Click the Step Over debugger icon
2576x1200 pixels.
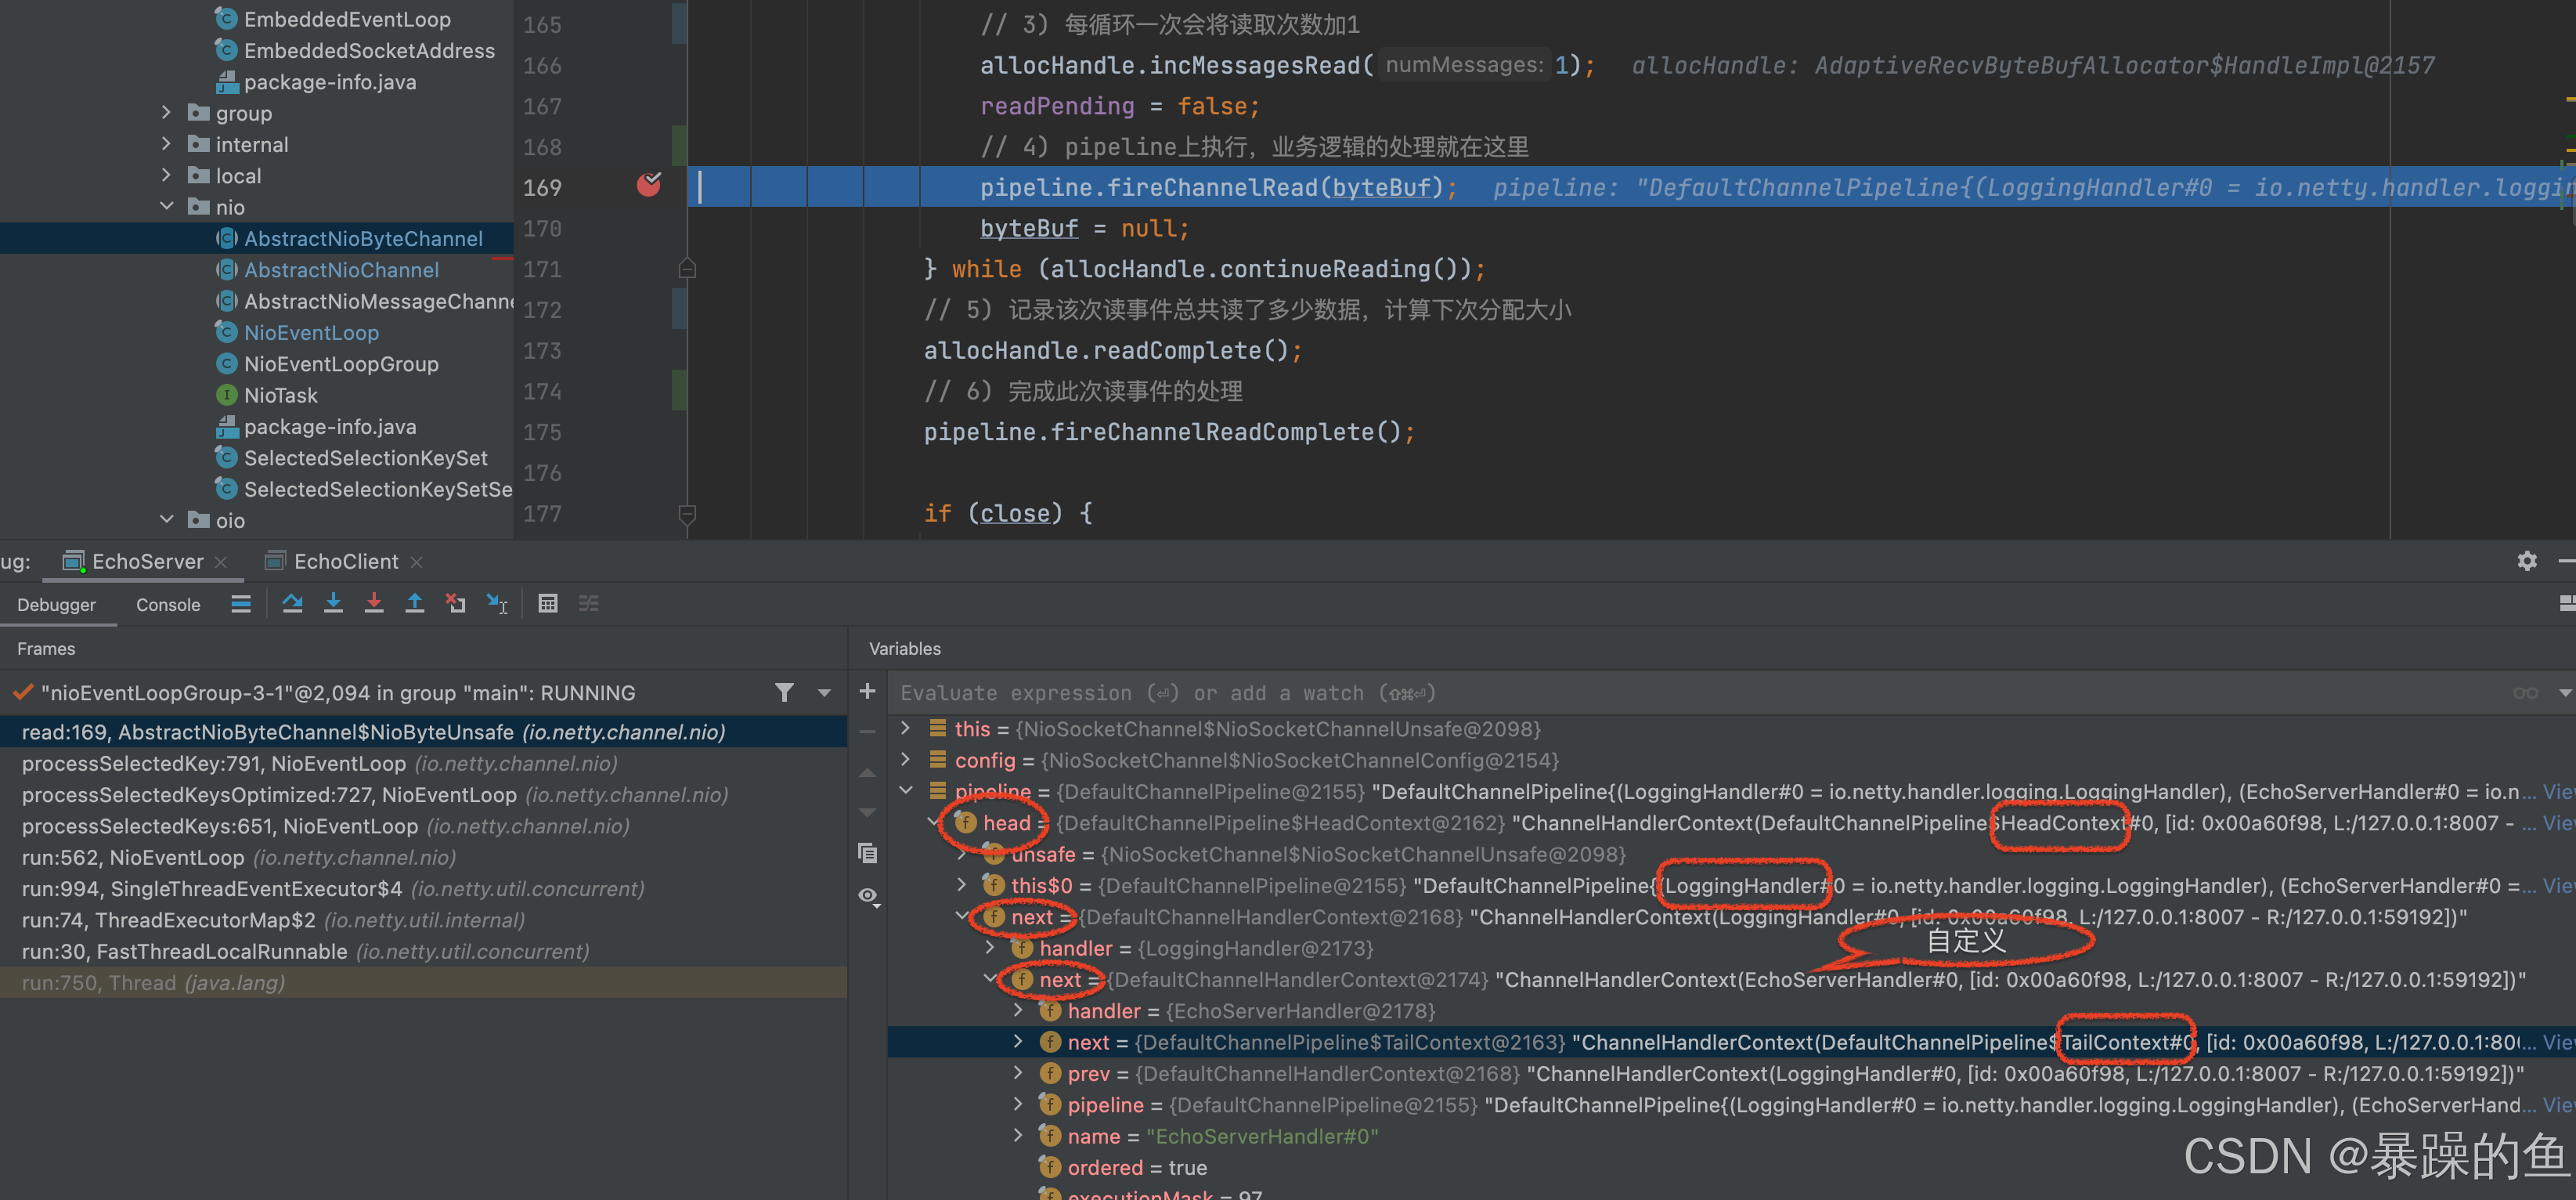[x=292, y=603]
